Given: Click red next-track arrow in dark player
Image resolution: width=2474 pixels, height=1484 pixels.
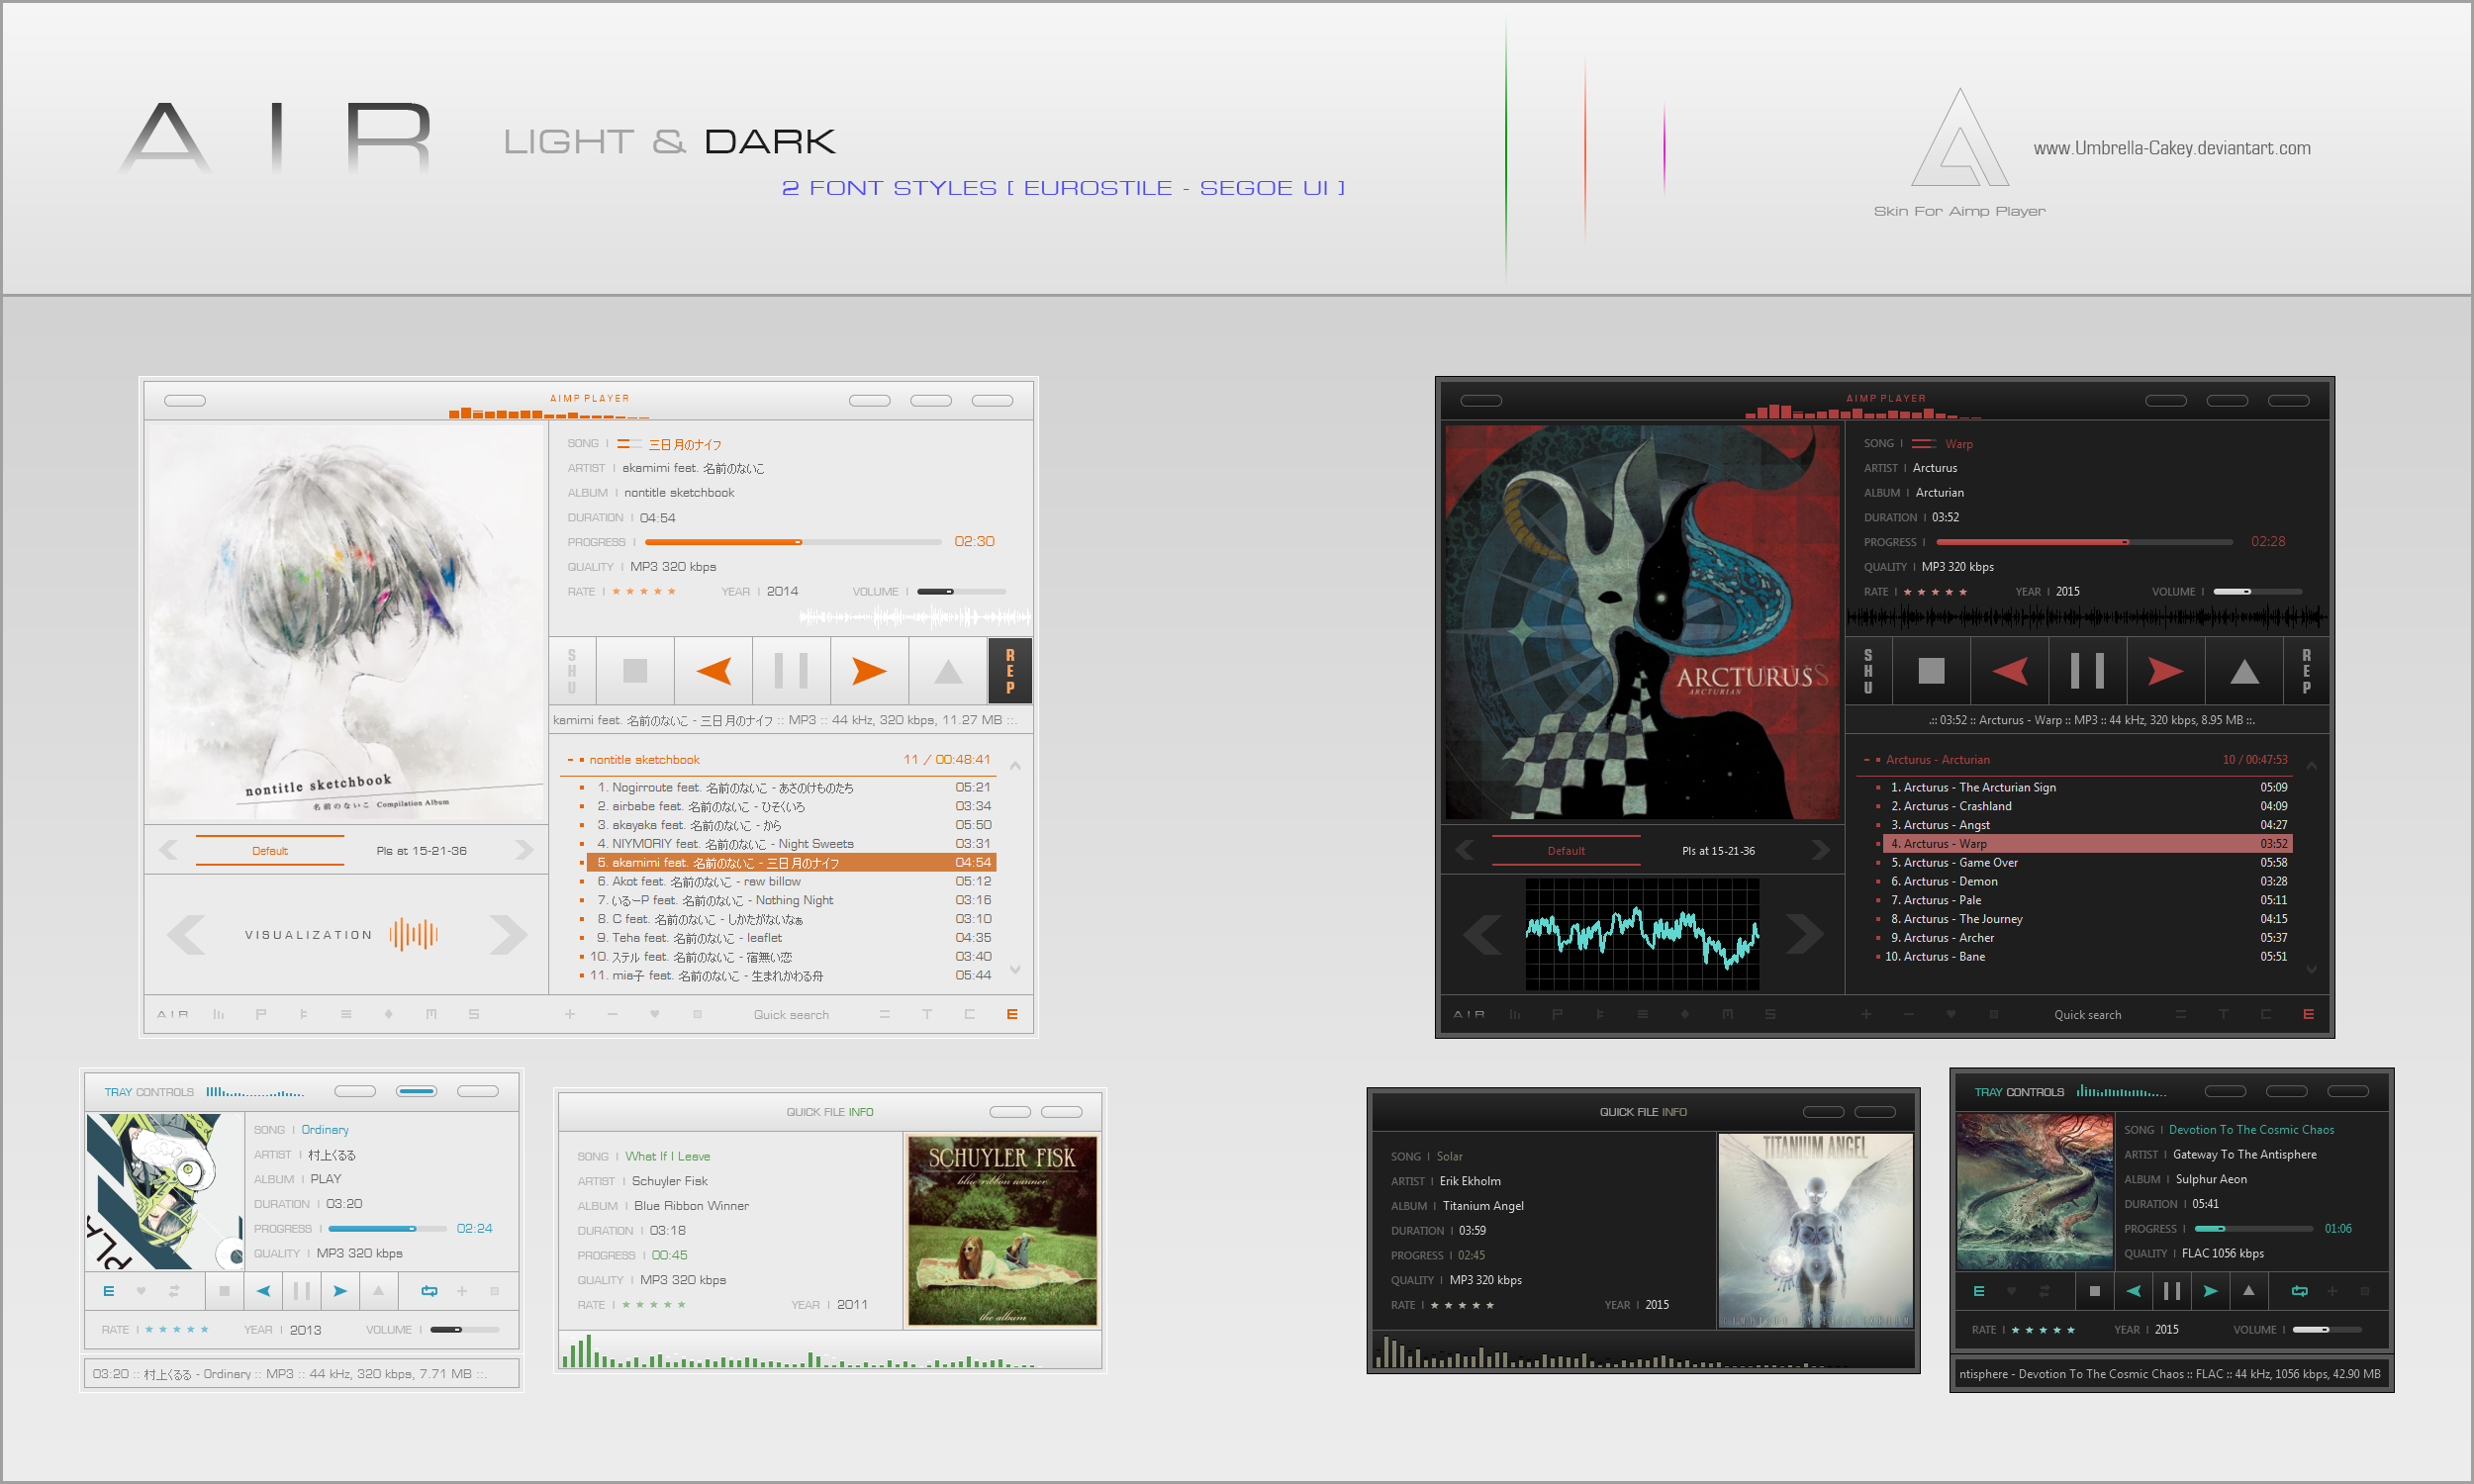Looking at the screenshot, I should point(2165,670).
